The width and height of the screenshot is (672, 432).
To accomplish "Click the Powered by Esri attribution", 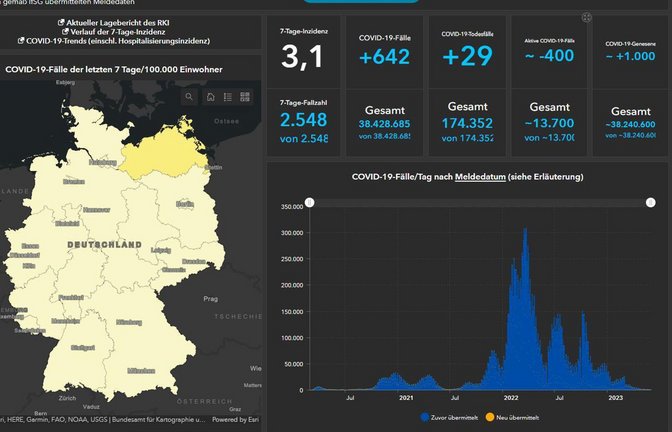I will pyautogui.click(x=235, y=420).
